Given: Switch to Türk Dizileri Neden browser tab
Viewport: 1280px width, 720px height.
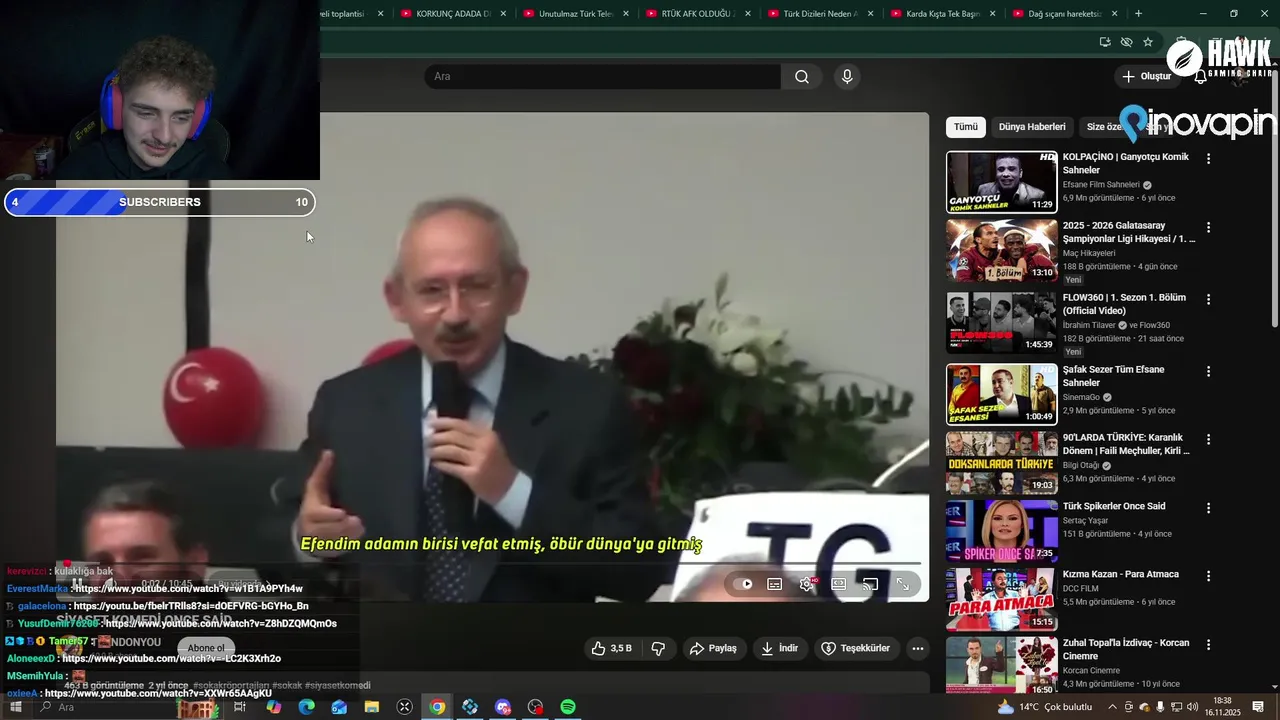Looking at the screenshot, I should tap(820, 14).
